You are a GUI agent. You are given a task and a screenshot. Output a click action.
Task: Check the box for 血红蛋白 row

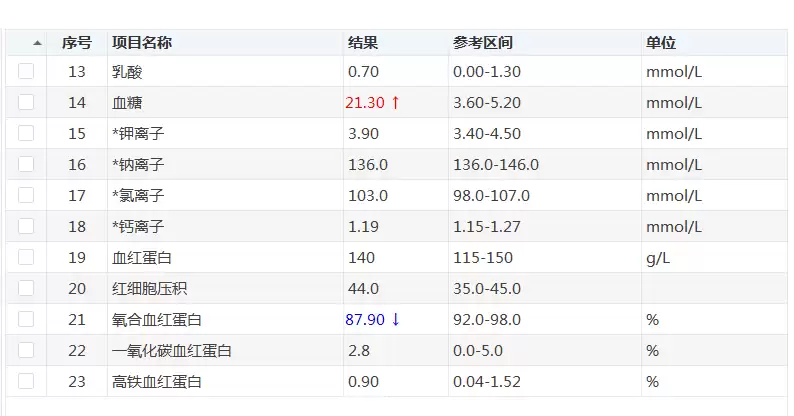26,257
